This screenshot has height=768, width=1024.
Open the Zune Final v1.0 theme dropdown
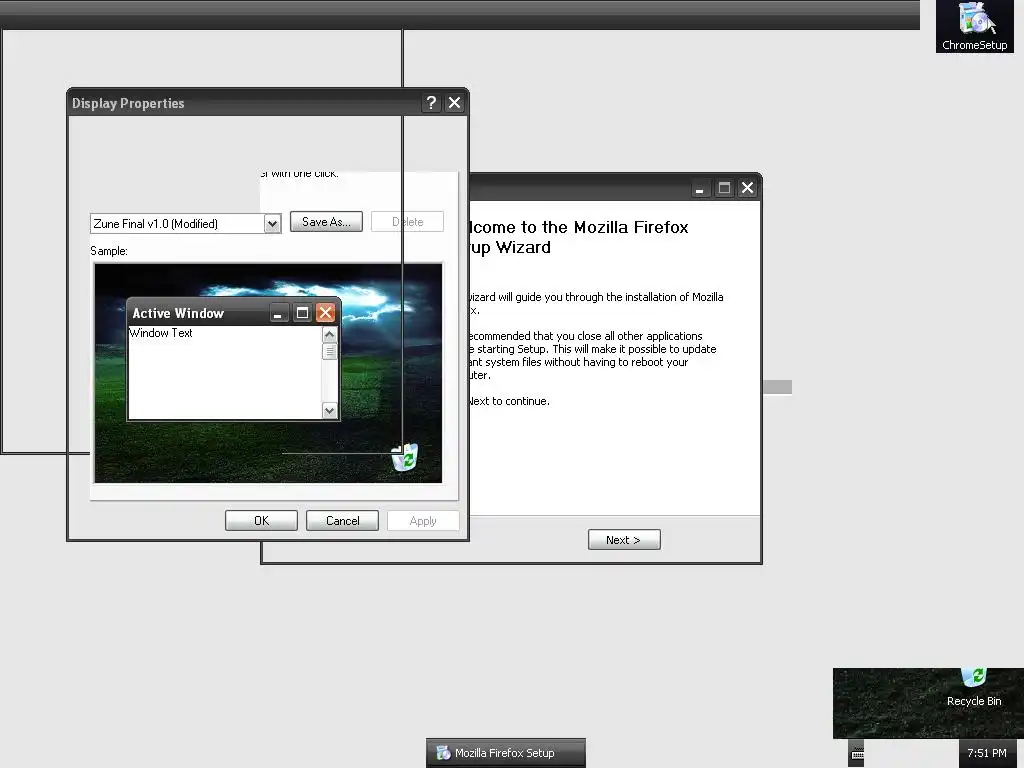coord(272,223)
